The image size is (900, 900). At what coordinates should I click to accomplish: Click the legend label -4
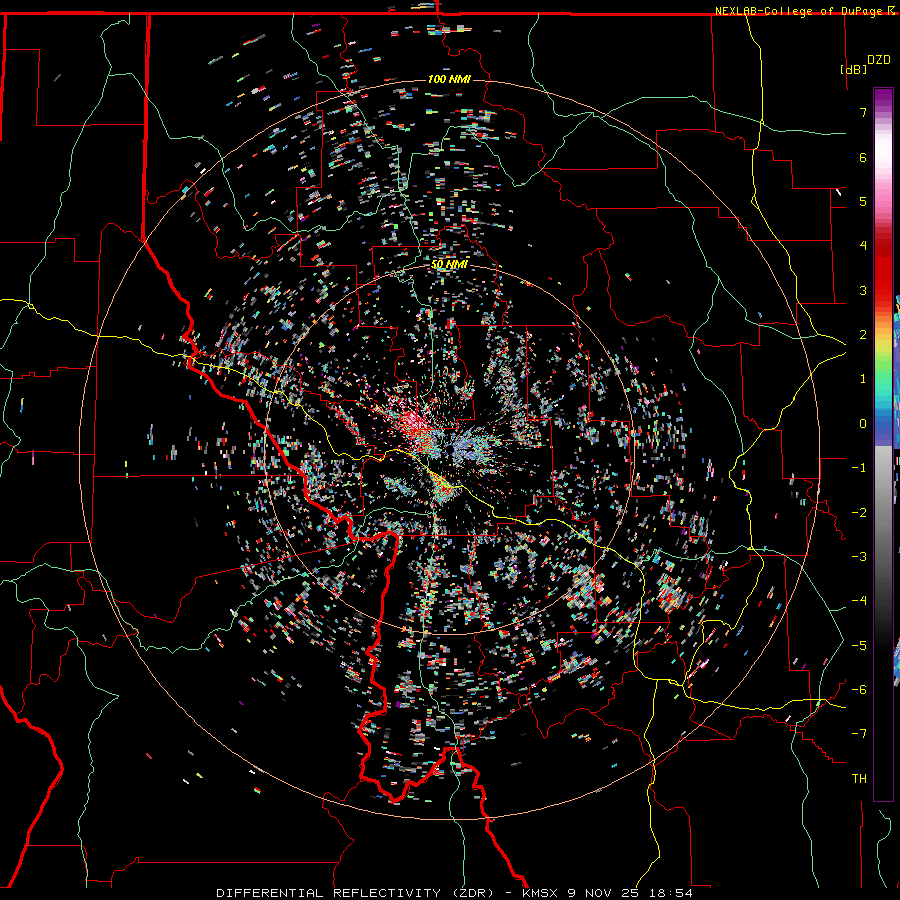(x=859, y=600)
